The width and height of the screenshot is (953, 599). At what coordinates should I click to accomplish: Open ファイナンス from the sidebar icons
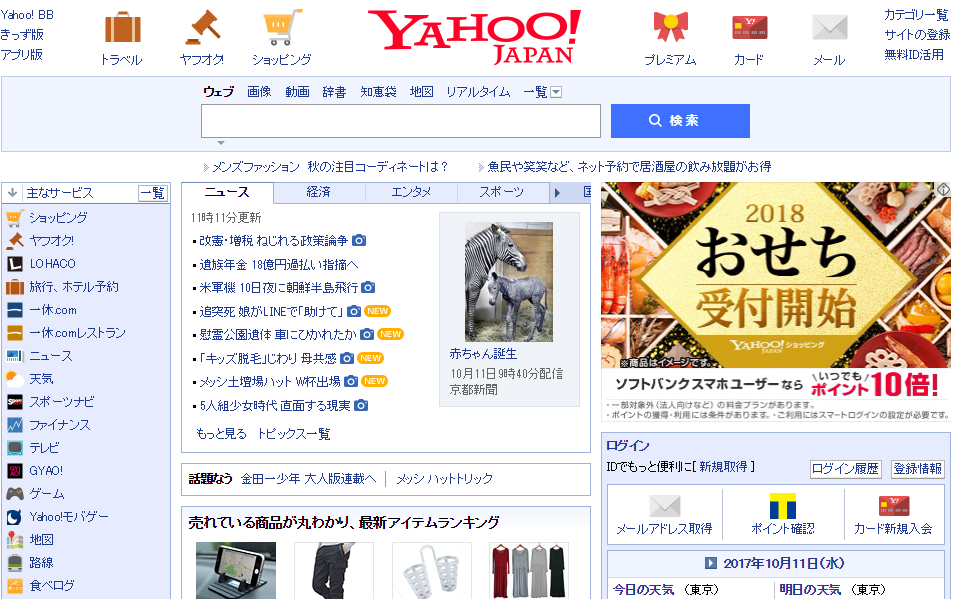(15, 424)
